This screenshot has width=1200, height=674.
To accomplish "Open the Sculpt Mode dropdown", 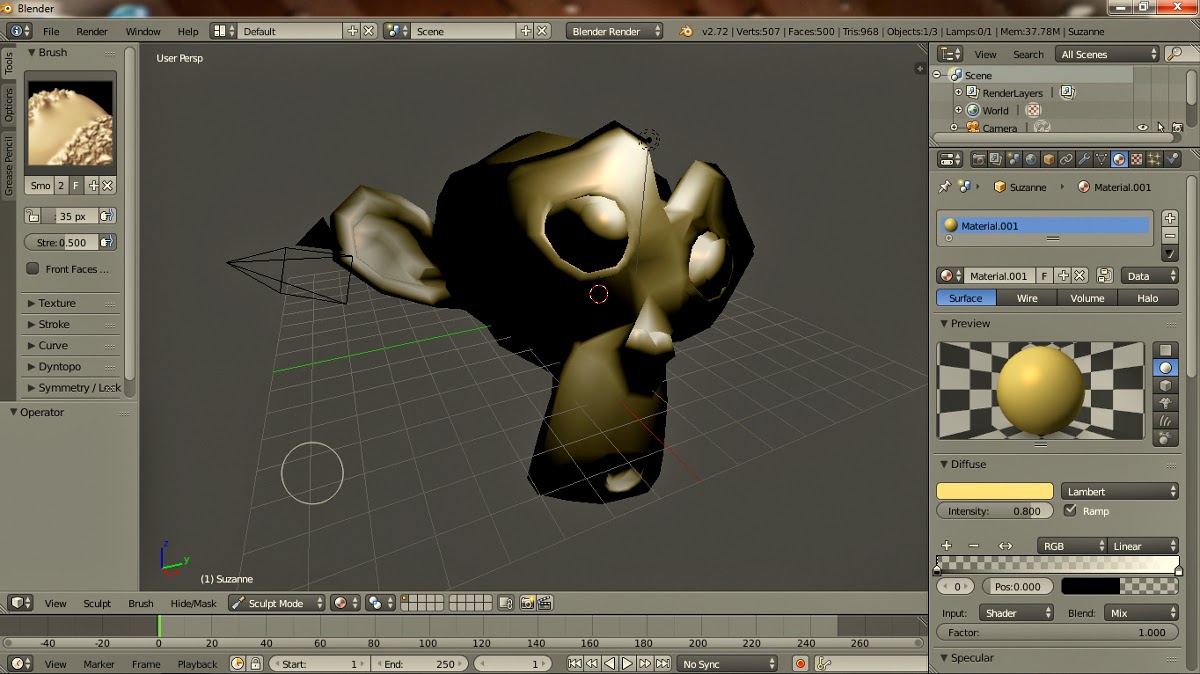I will (276, 603).
